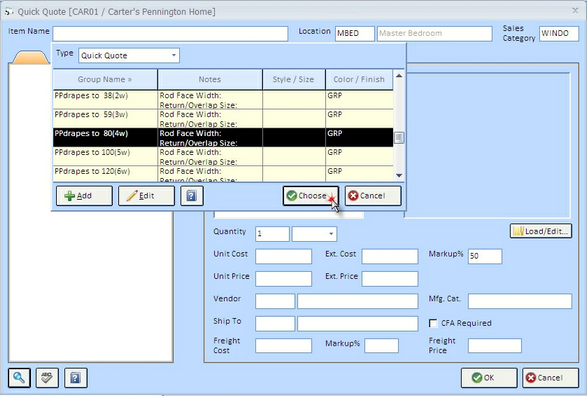Click Cancel at the dialog's bottom right

point(550,378)
